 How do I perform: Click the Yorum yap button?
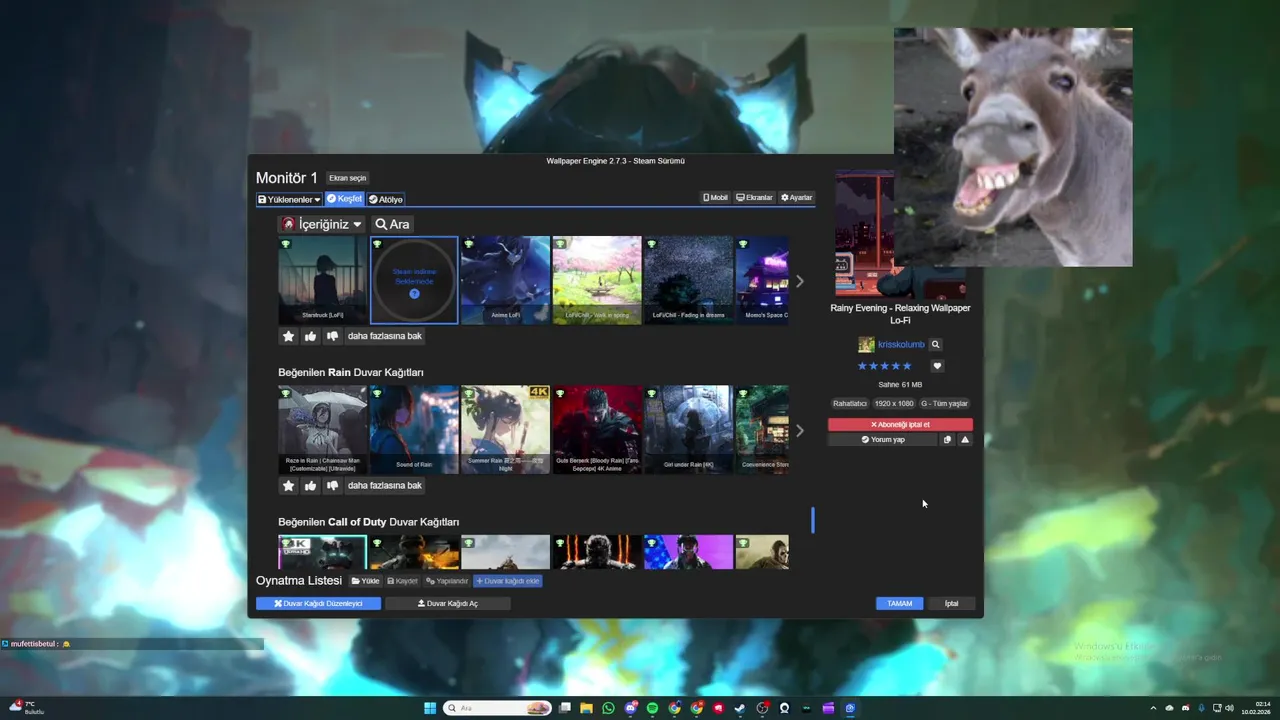tap(883, 439)
